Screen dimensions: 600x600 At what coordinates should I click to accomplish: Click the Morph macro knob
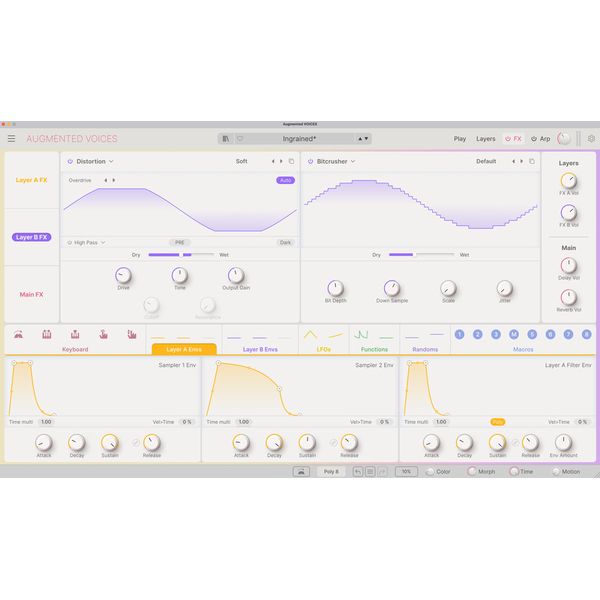click(472, 471)
